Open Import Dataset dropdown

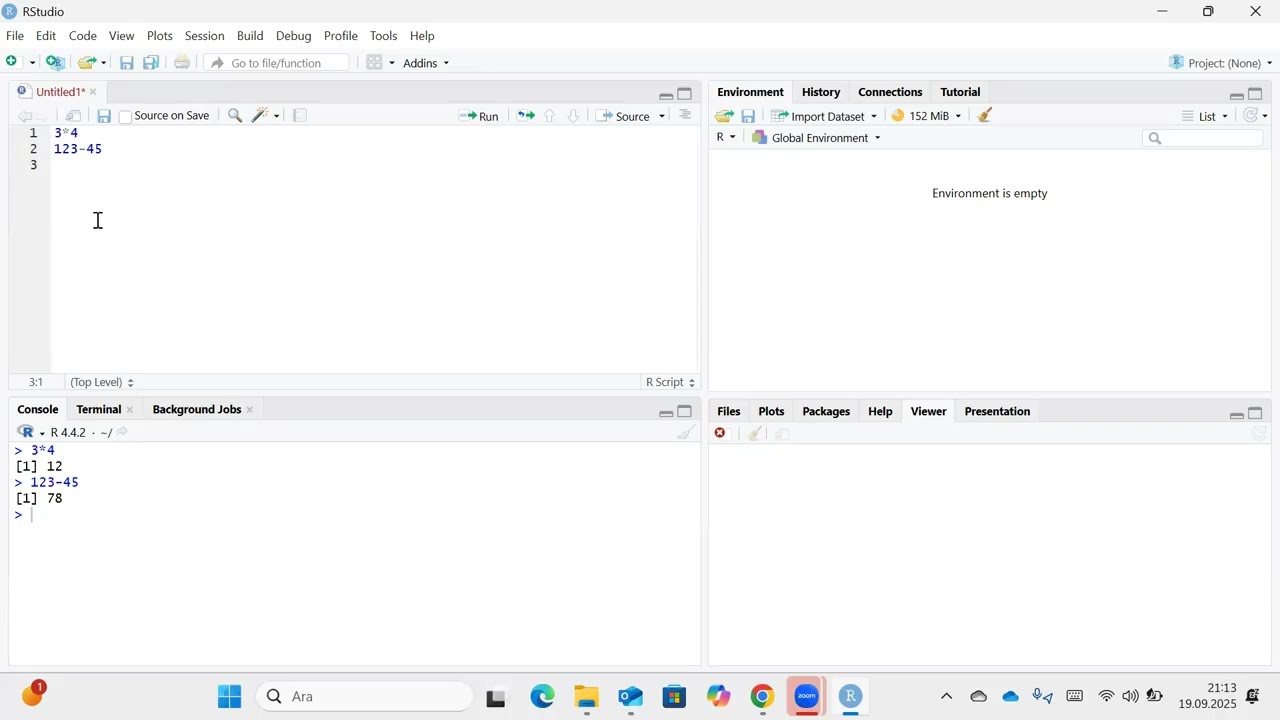pos(825,116)
